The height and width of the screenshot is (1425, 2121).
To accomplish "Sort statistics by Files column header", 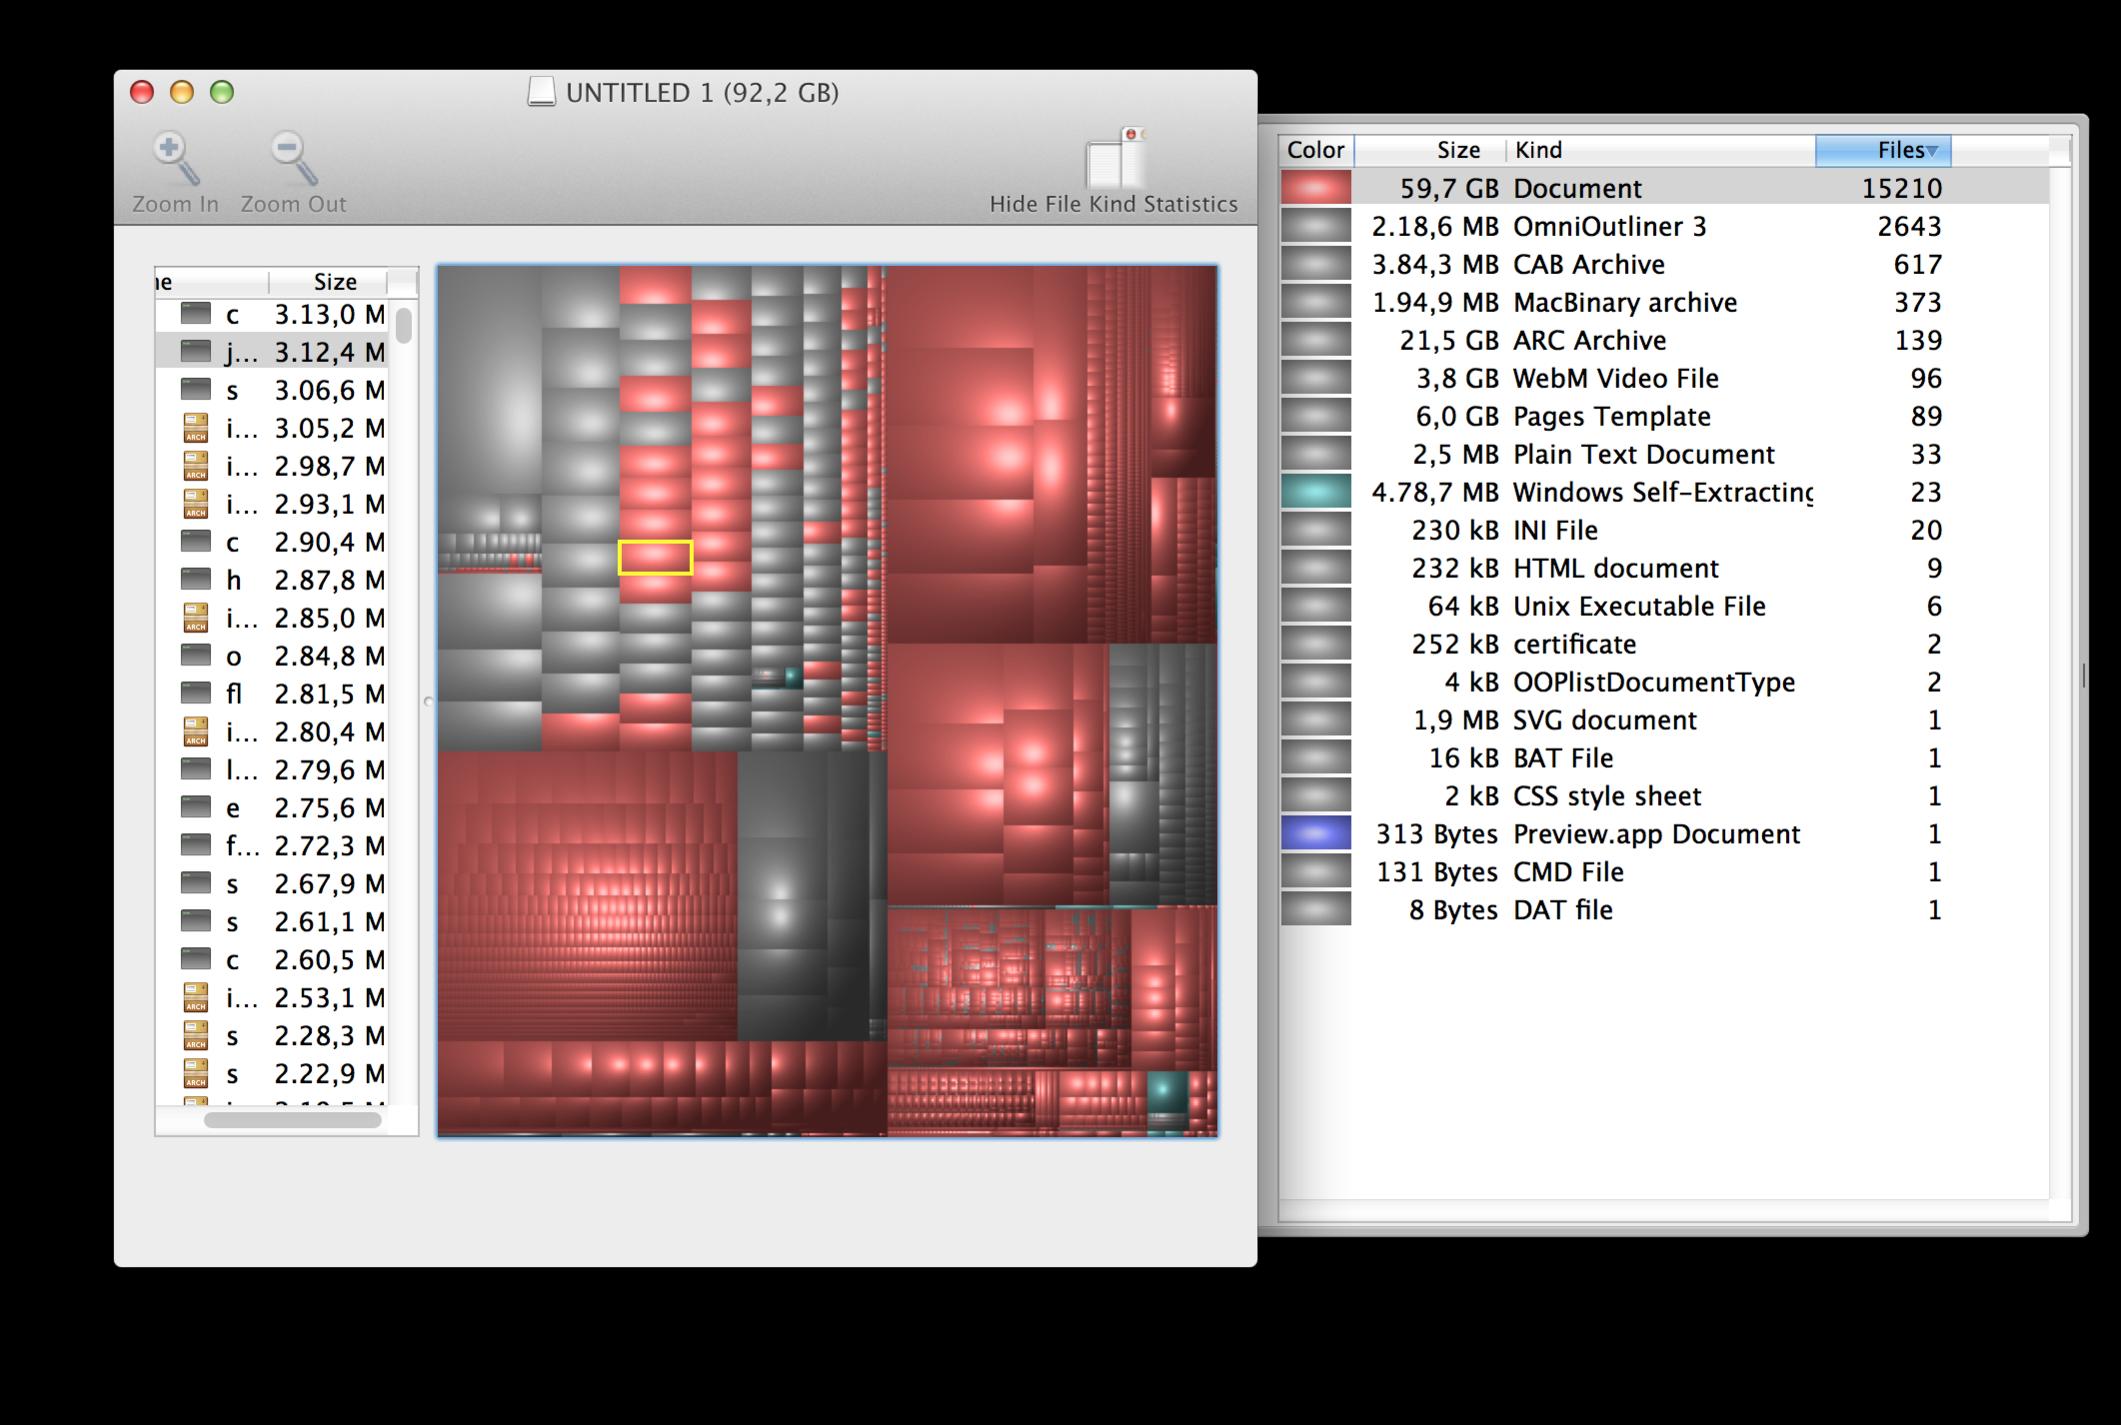I will tap(1883, 150).
